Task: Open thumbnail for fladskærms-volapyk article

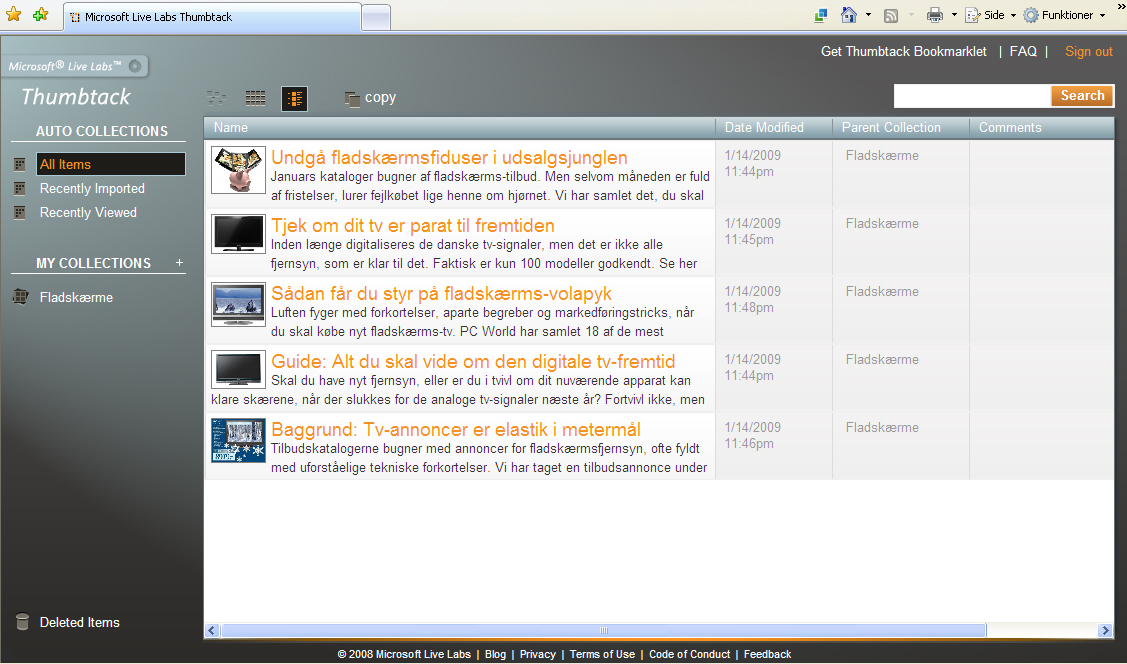Action: [239, 304]
